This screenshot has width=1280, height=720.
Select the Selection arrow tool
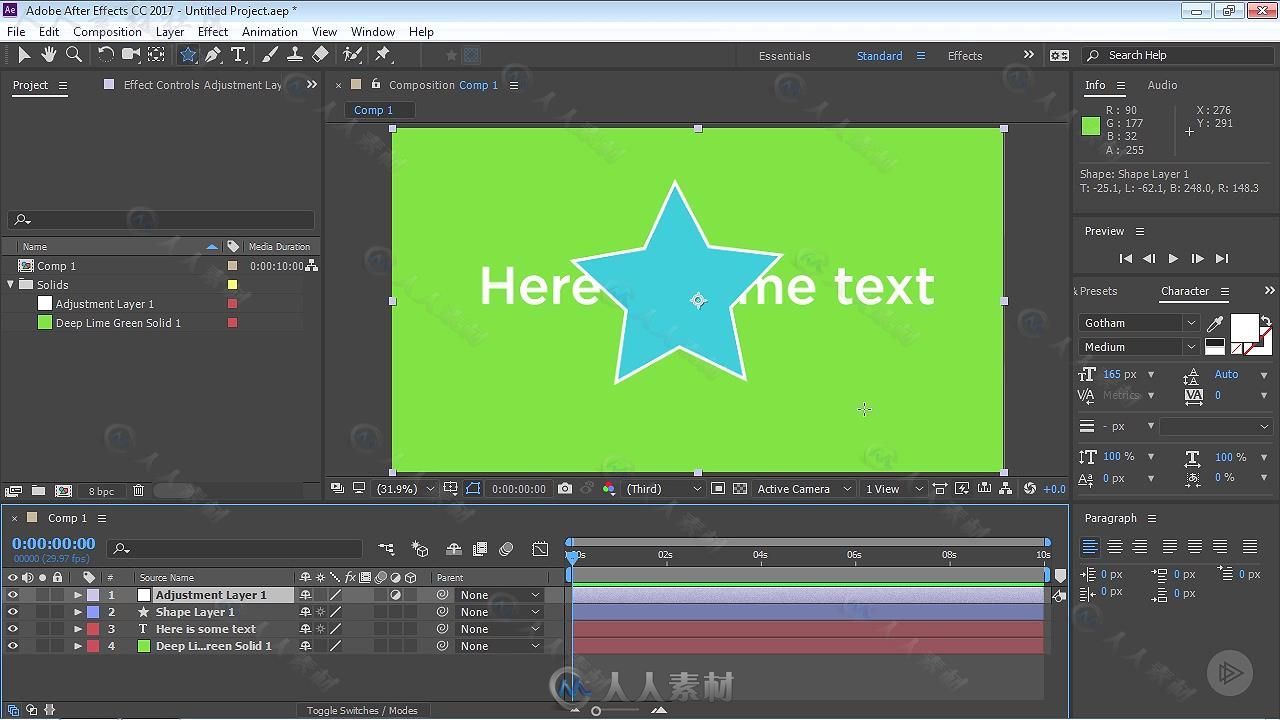point(24,55)
